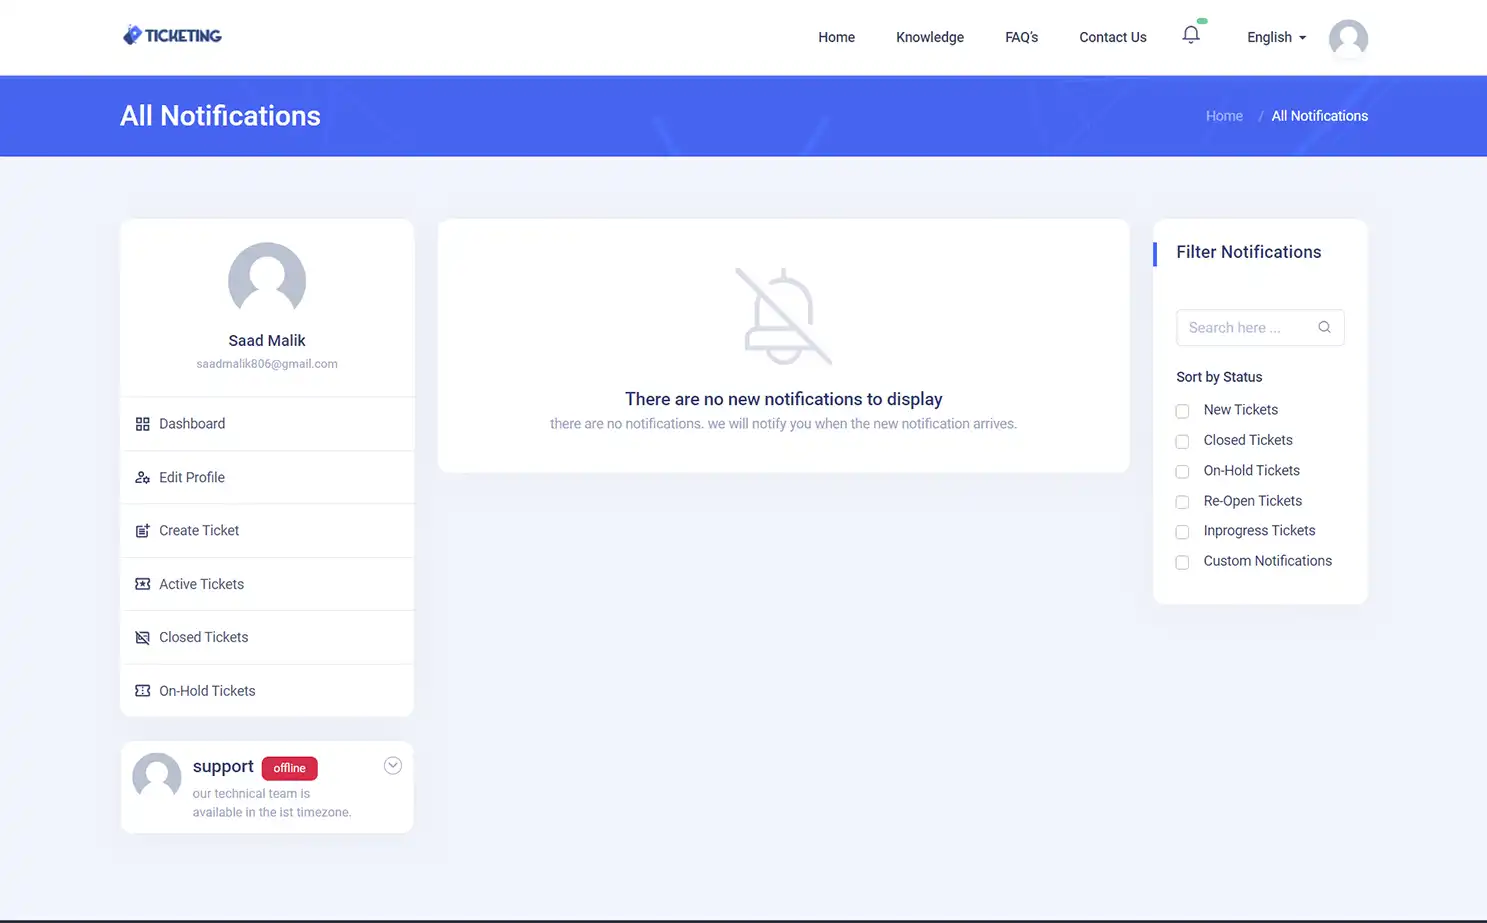Select the Dashboard icon in the sidebar
This screenshot has width=1487, height=923.
tap(141, 423)
